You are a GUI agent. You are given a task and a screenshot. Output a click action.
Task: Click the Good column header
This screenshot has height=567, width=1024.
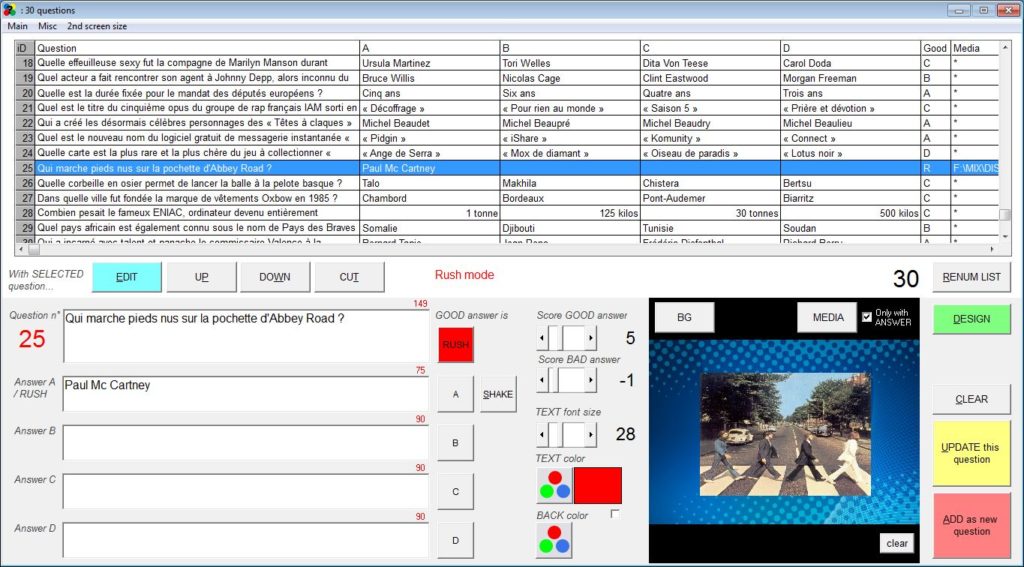click(x=935, y=48)
